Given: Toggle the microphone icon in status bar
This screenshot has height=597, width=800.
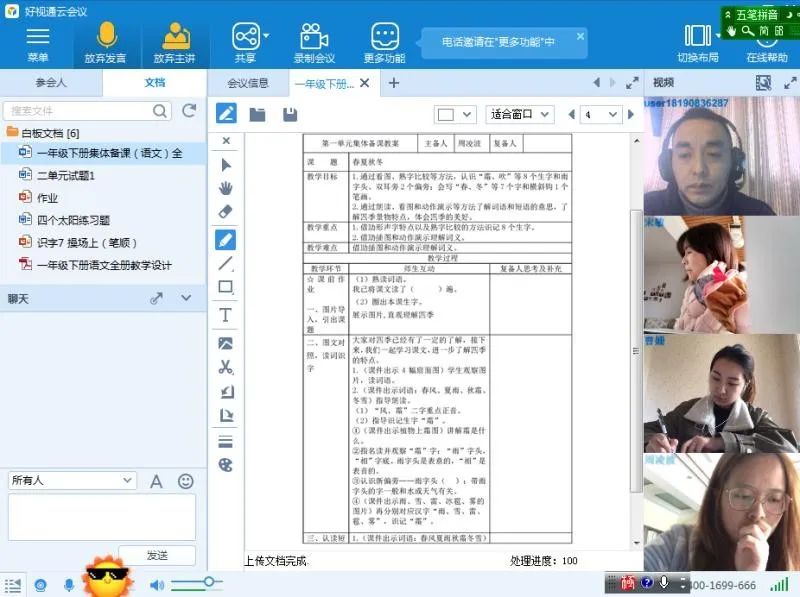Looking at the screenshot, I should pyautogui.click(x=69, y=584).
